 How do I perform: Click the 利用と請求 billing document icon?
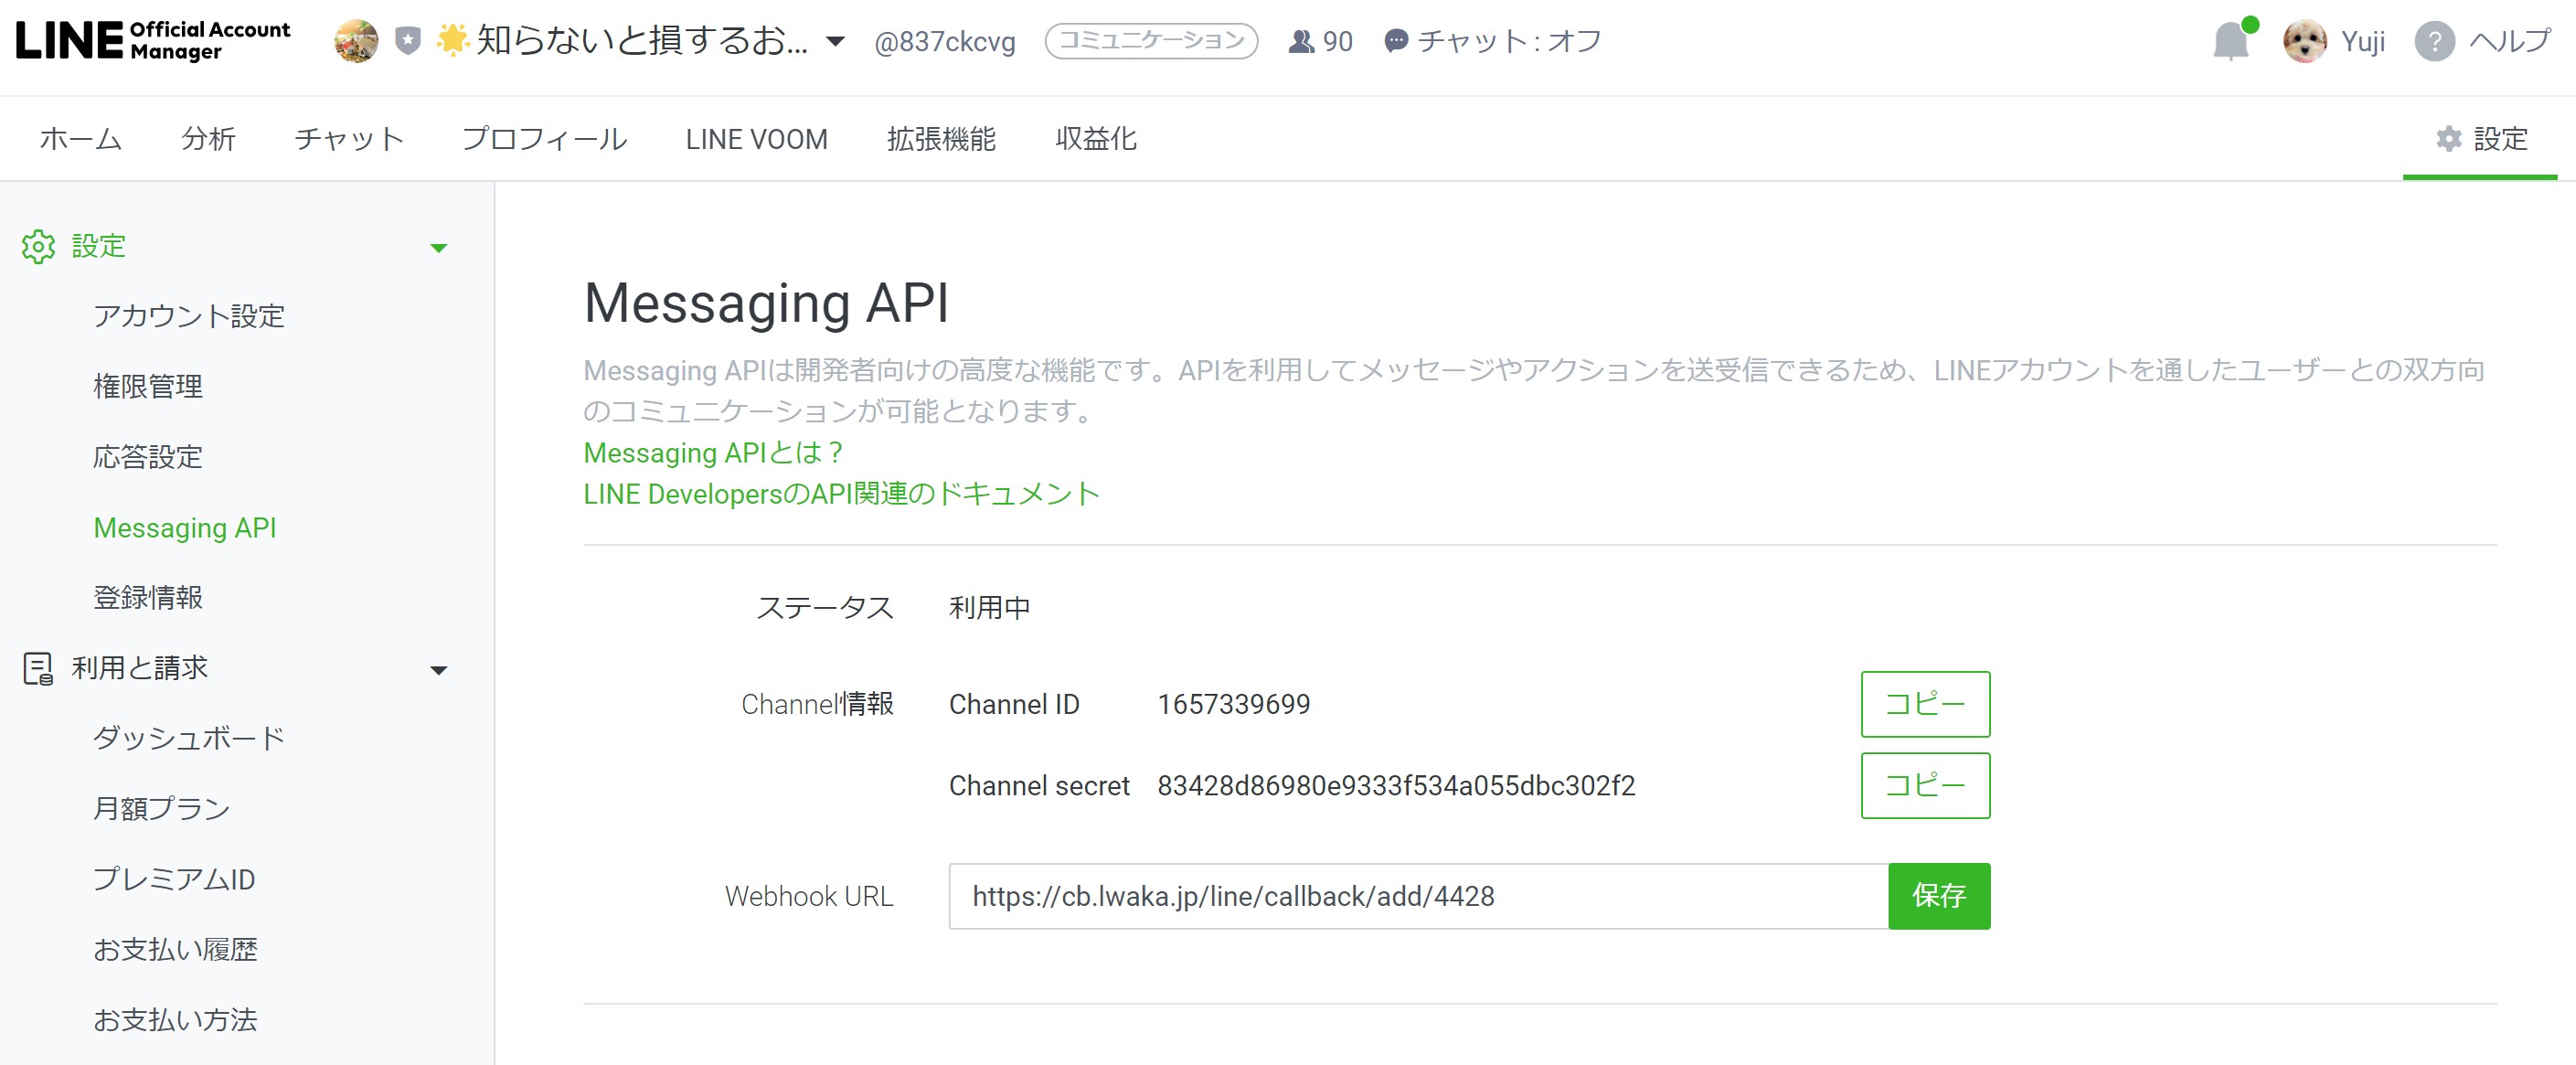pos(38,668)
